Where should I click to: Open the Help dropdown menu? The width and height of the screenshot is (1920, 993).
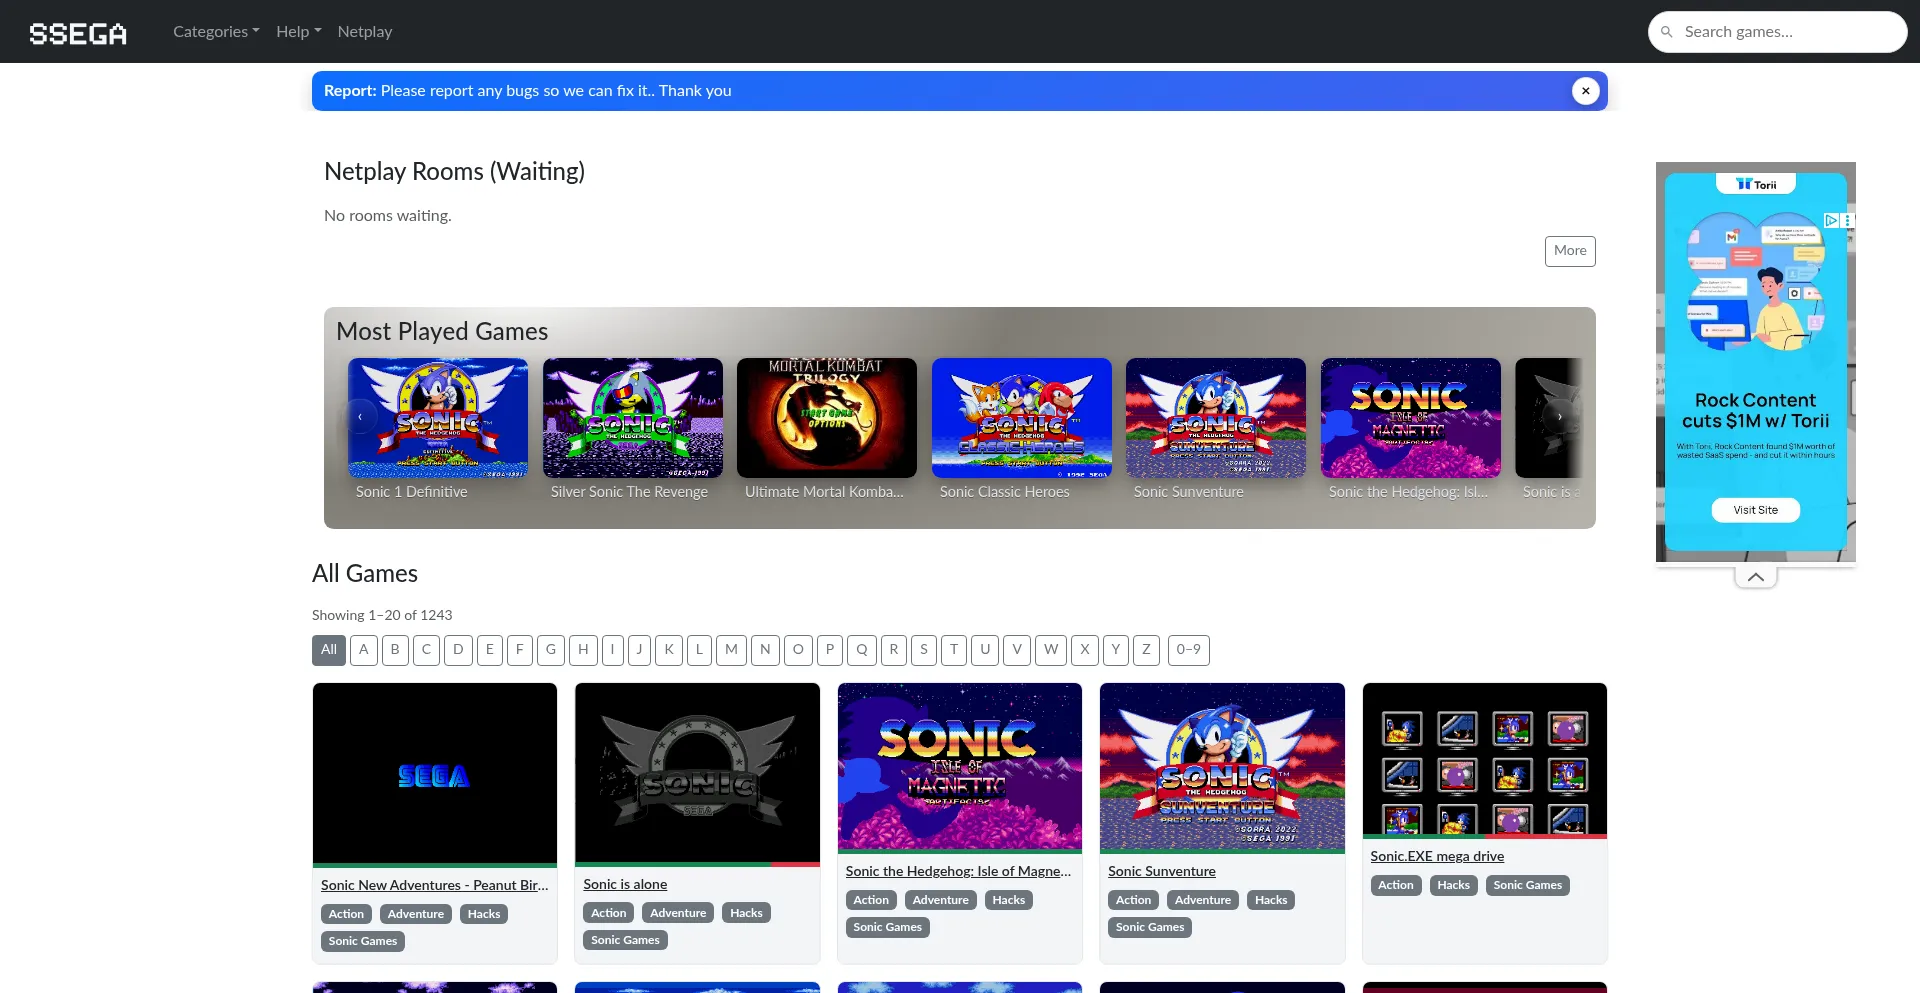pos(298,32)
